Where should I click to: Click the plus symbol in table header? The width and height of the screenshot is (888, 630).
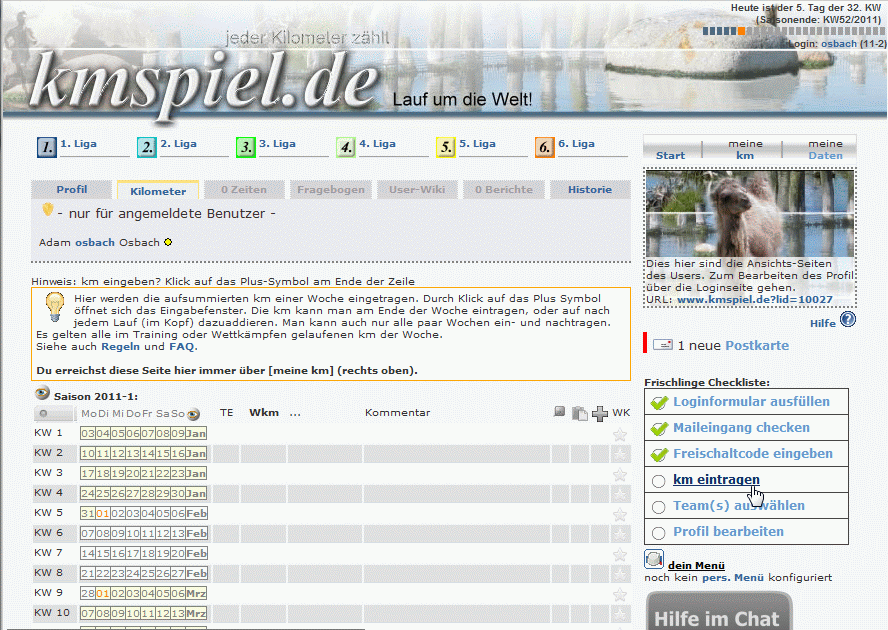(600, 413)
